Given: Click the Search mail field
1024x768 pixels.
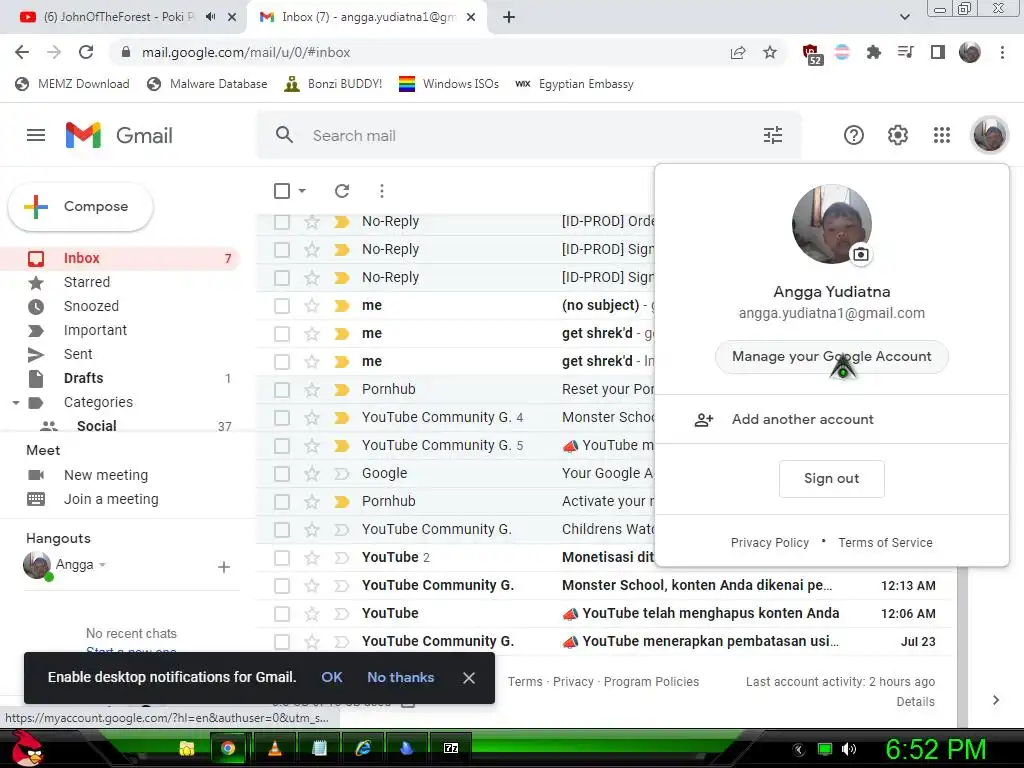Looking at the screenshot, I should pyautogui.click(x=529, y=135).
